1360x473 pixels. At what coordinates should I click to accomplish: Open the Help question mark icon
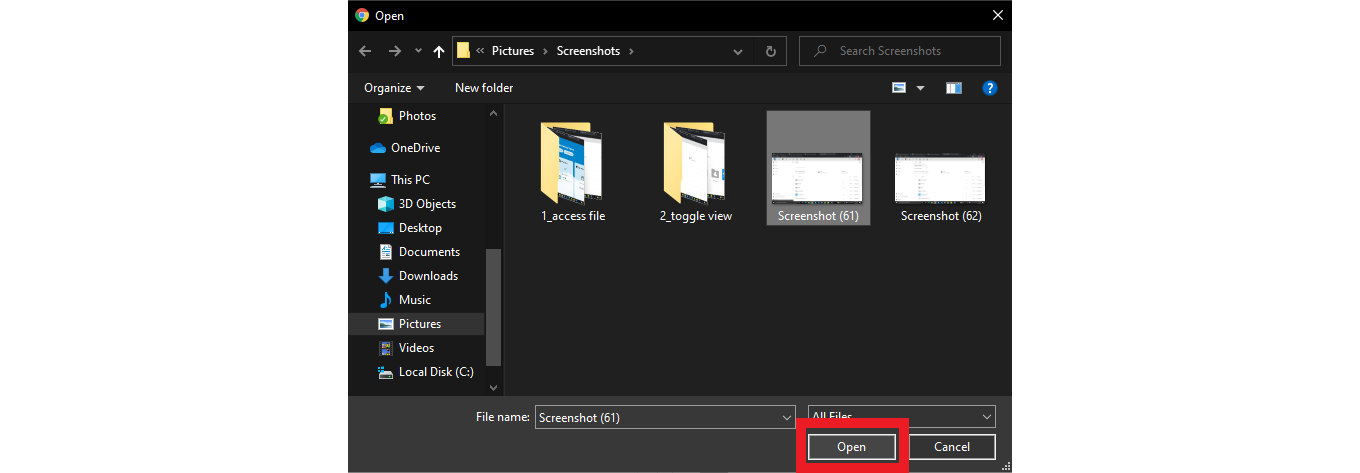989,88
